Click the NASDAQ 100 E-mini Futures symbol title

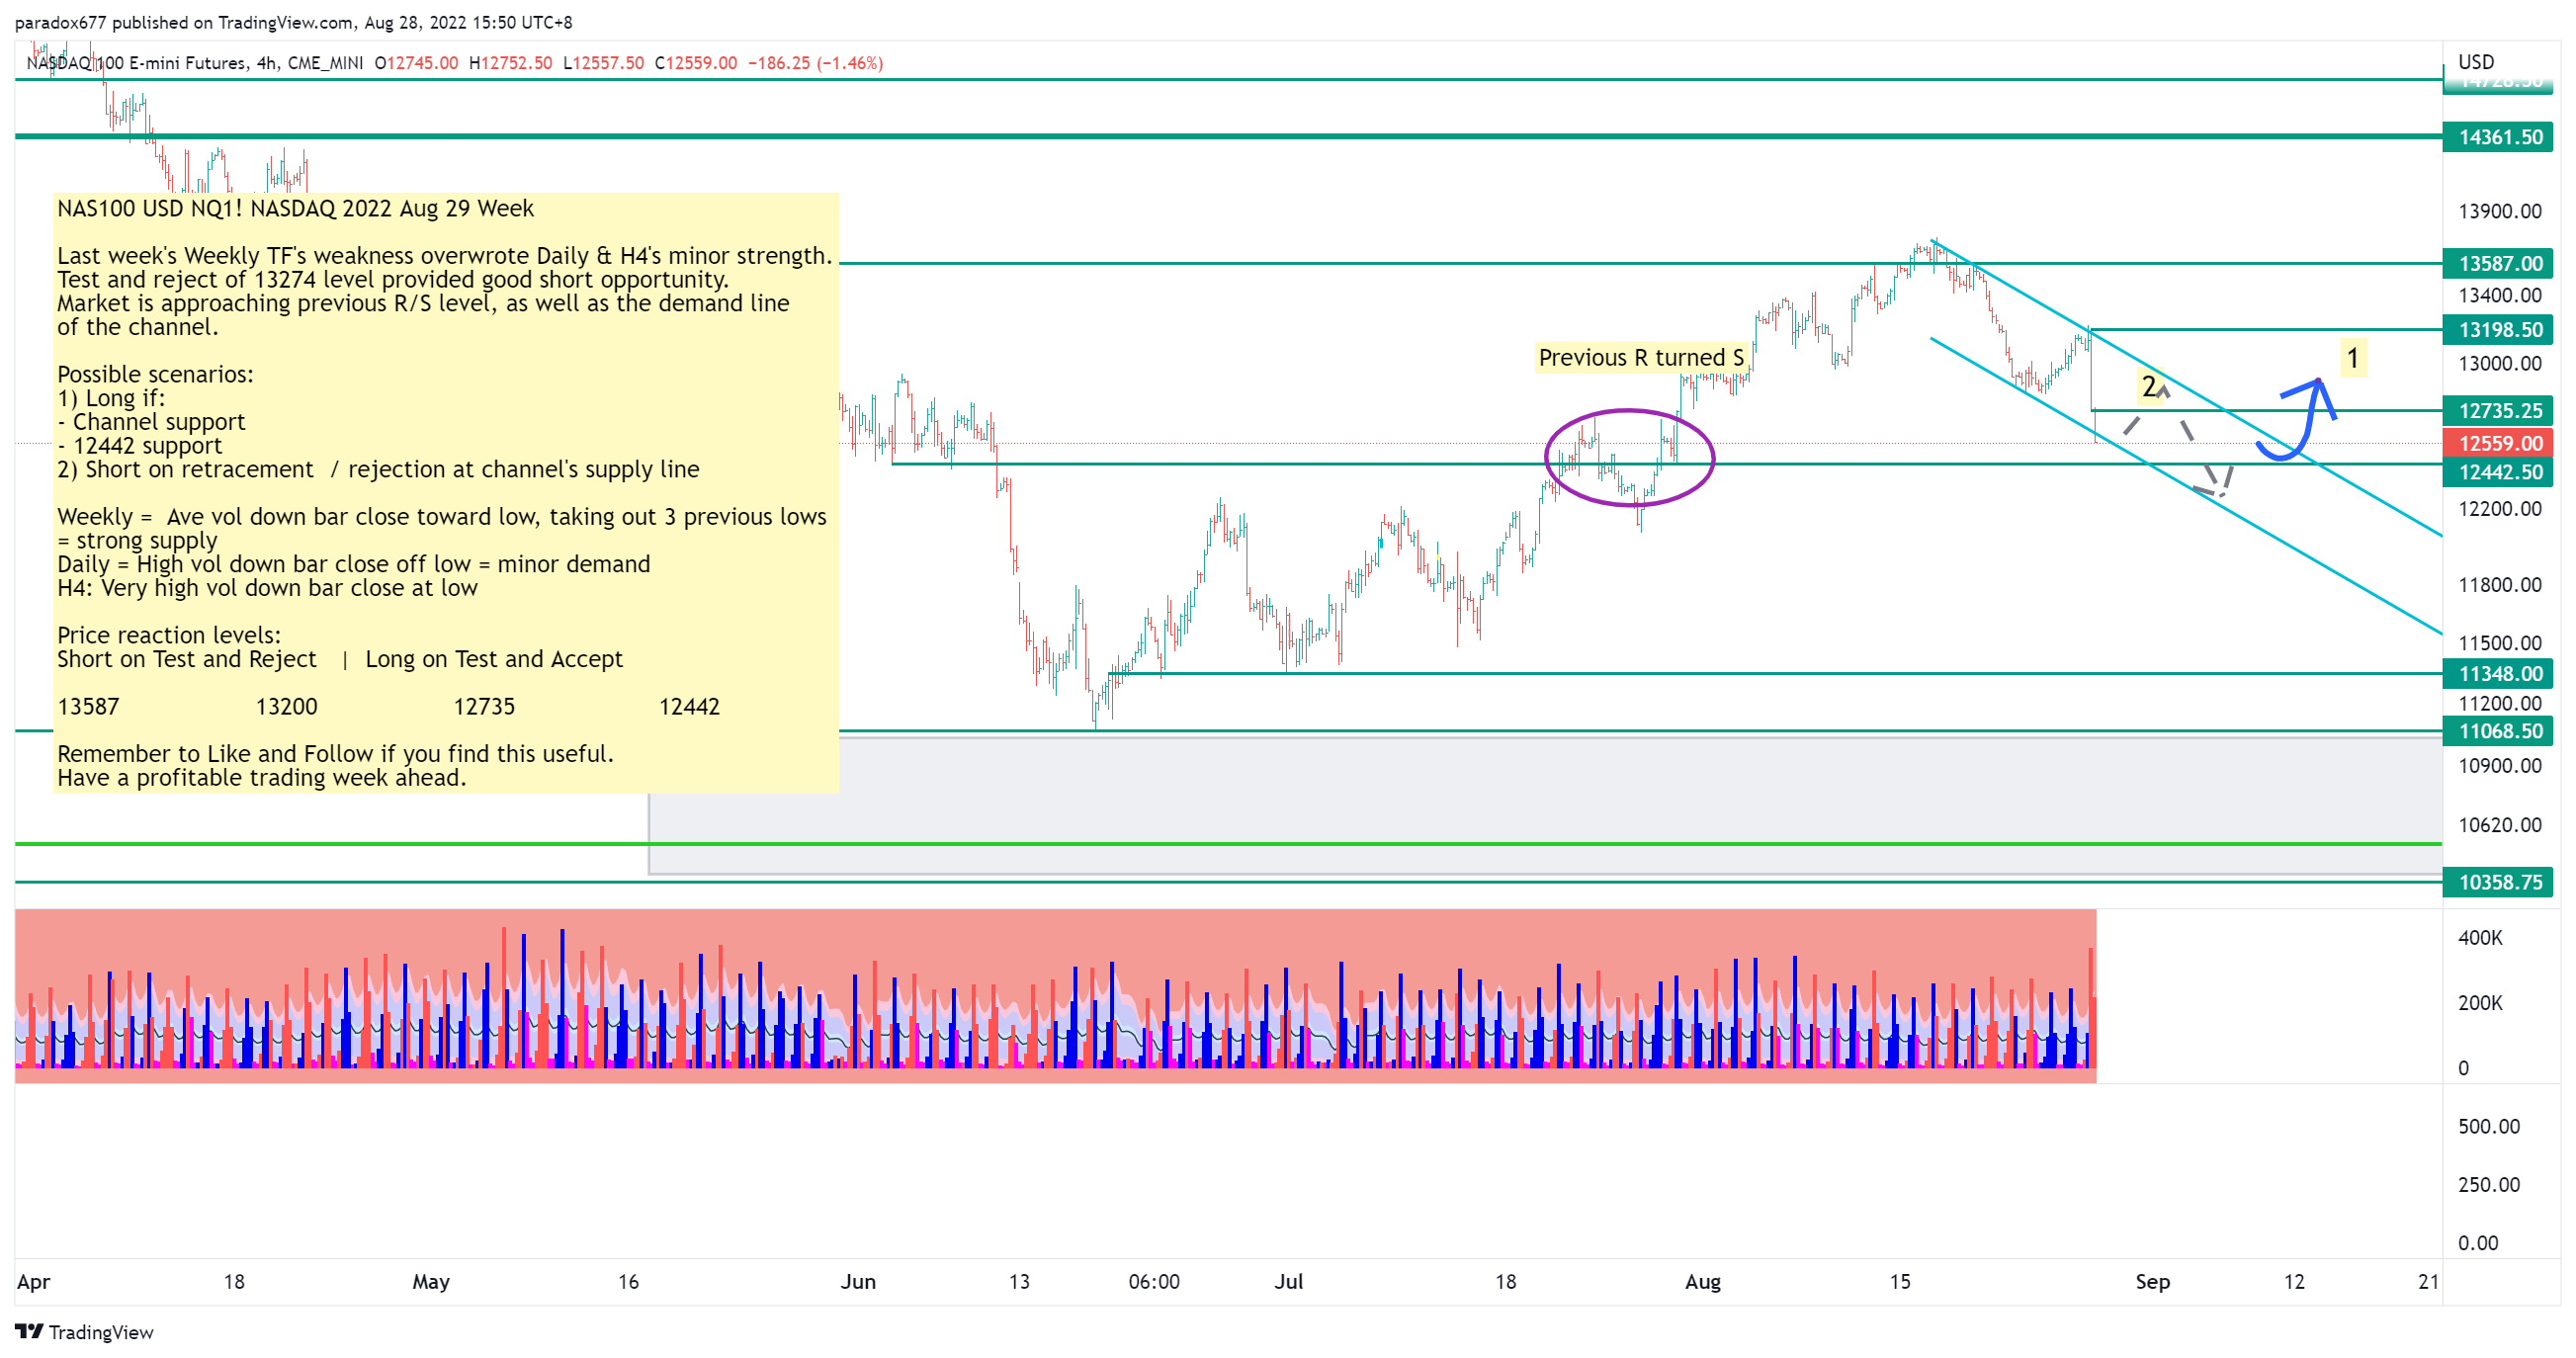click(195, 63)
